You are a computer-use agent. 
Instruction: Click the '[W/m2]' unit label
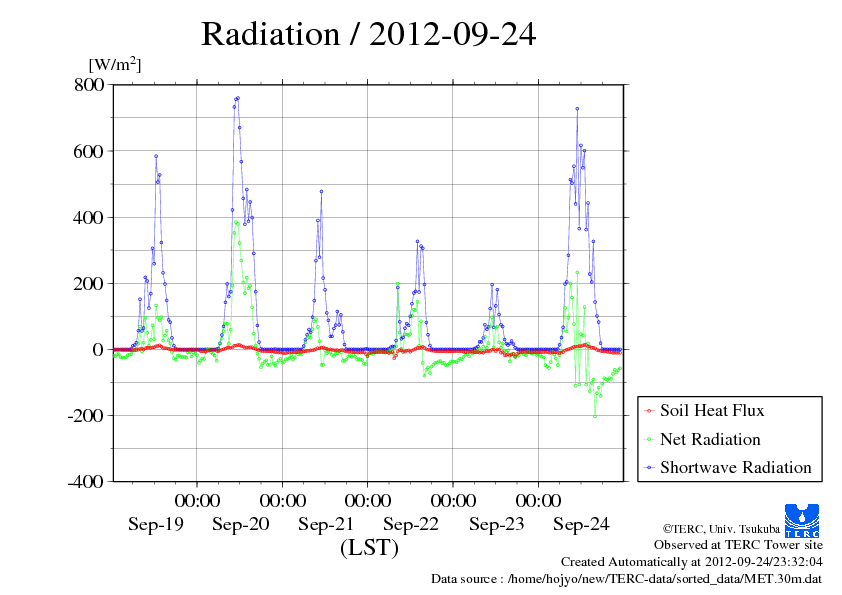115,64
